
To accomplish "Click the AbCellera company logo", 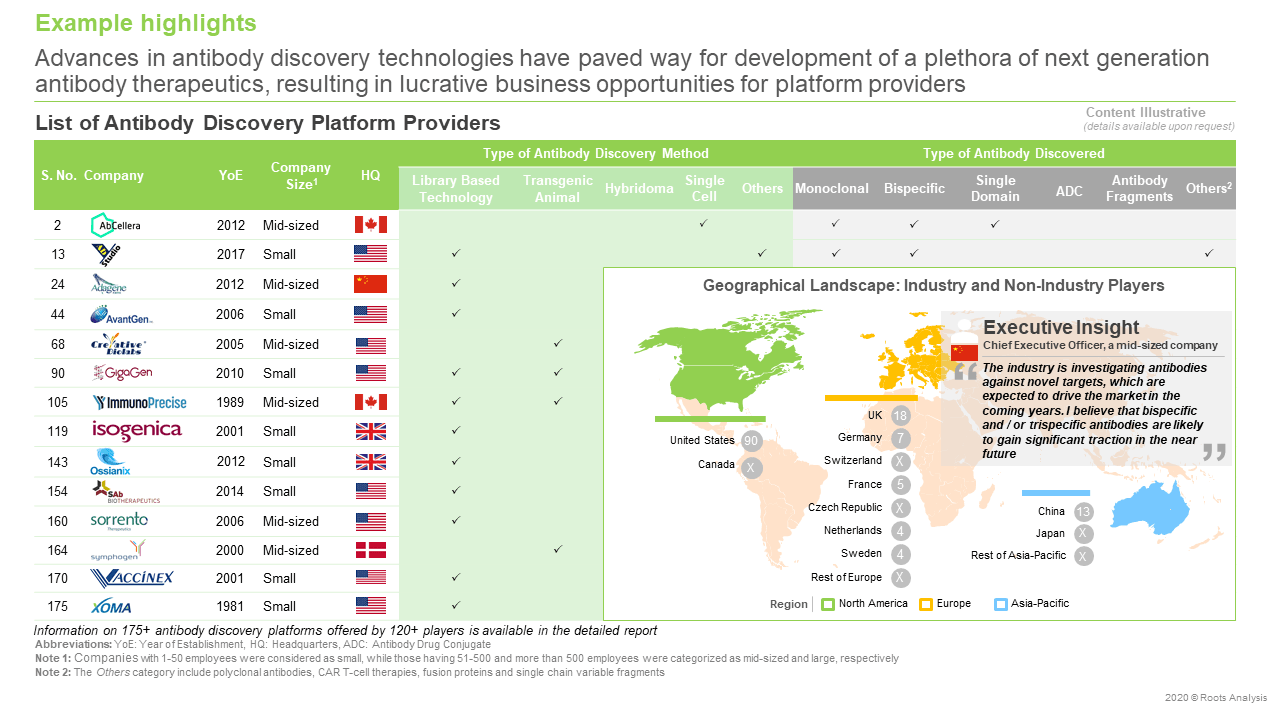I will coord(116,225).
